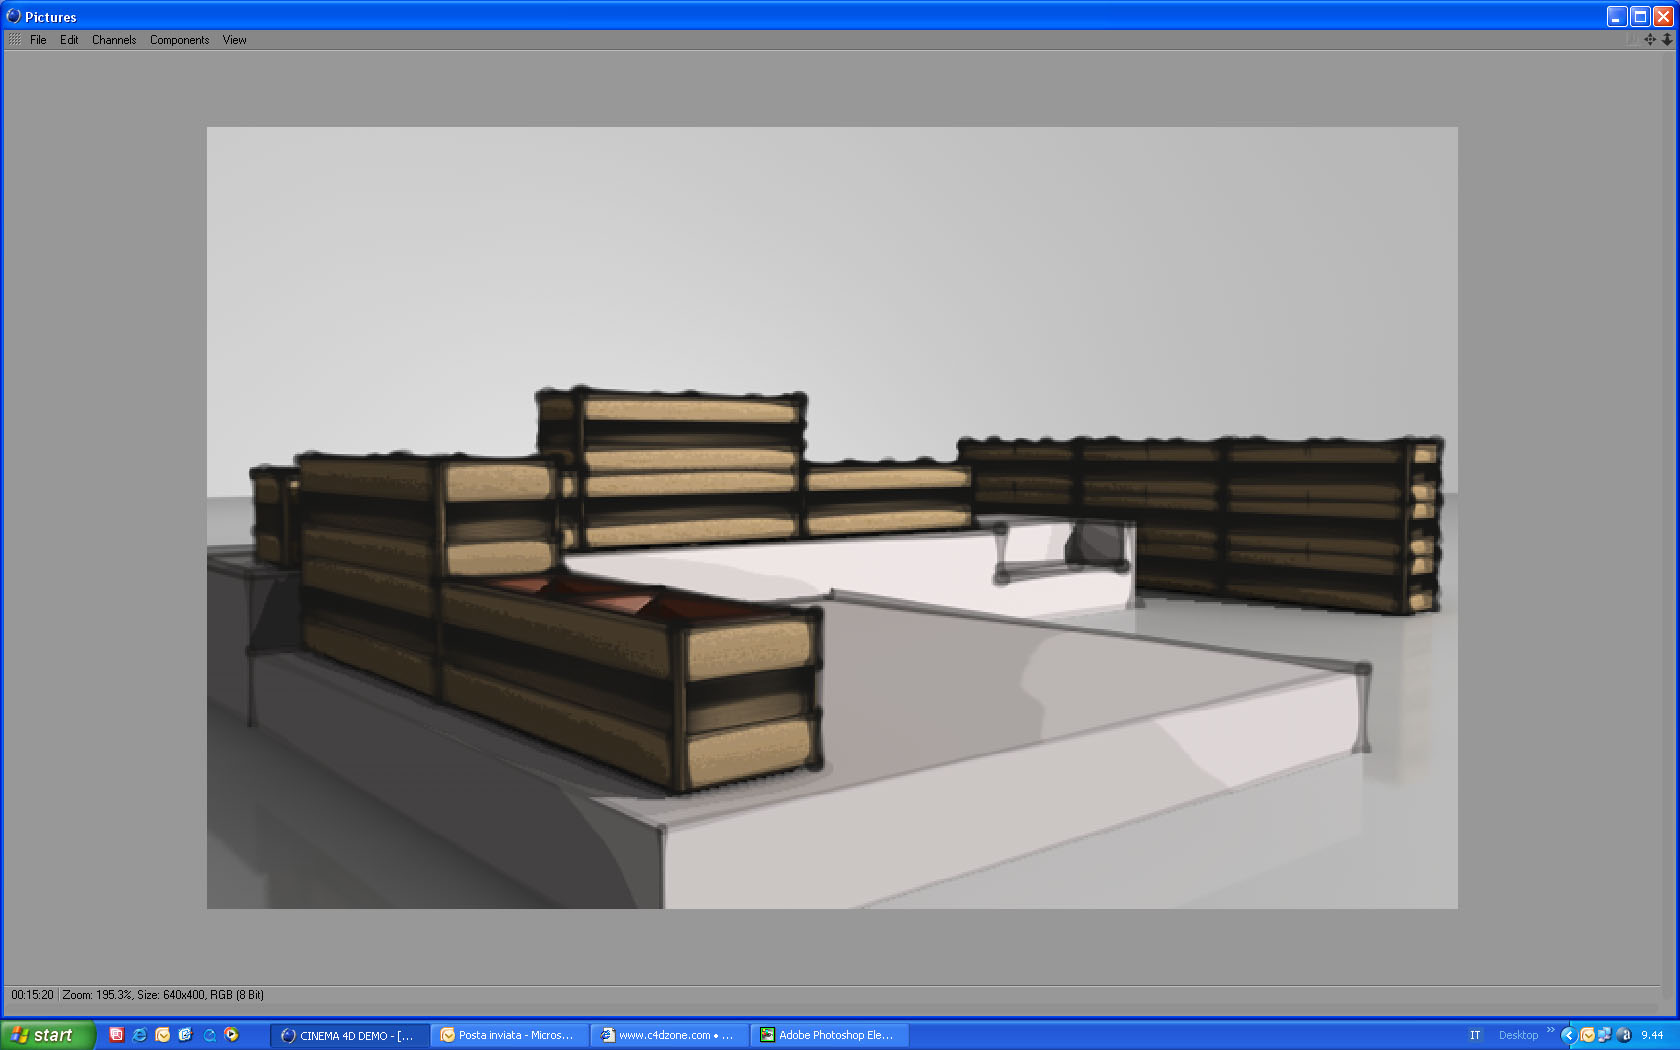Open the Channels menu
The image size is (1680, 1050).
point(114,40)
